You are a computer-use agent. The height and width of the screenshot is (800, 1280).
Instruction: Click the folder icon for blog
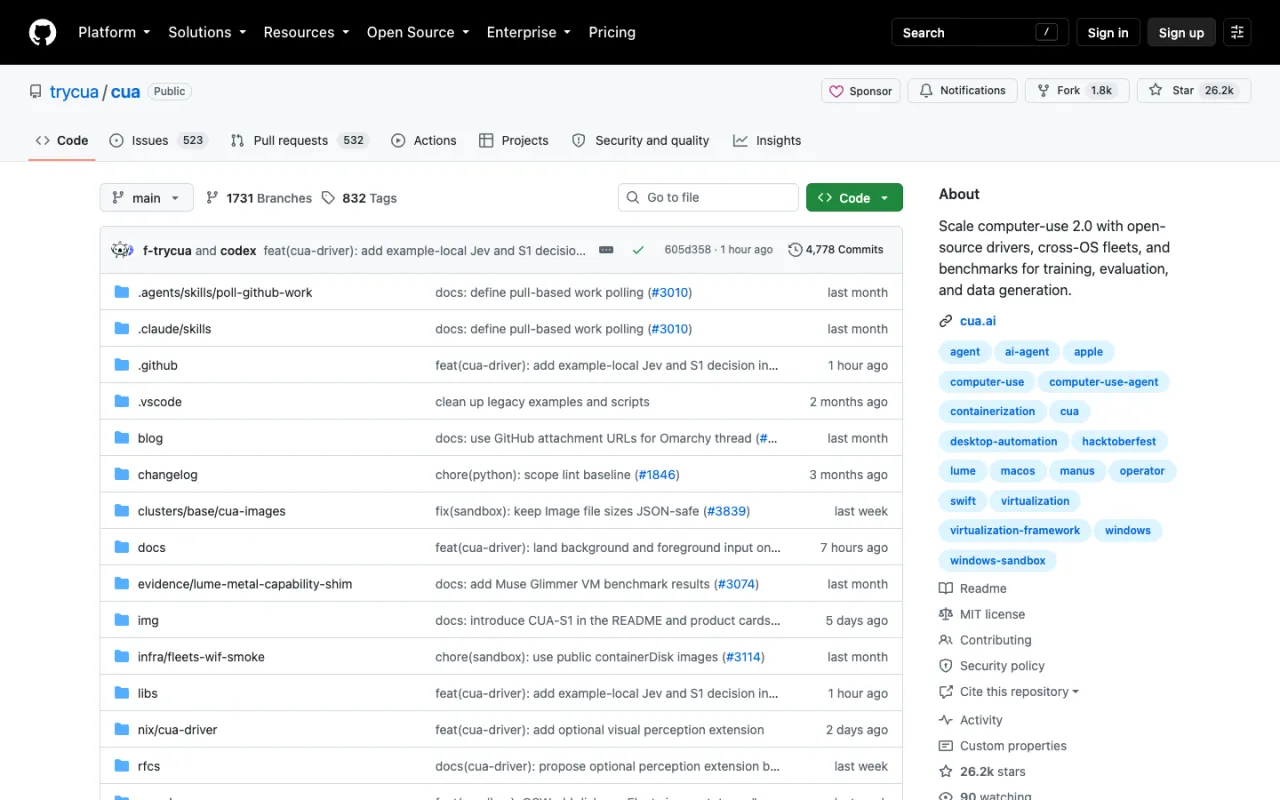point(122,438)
